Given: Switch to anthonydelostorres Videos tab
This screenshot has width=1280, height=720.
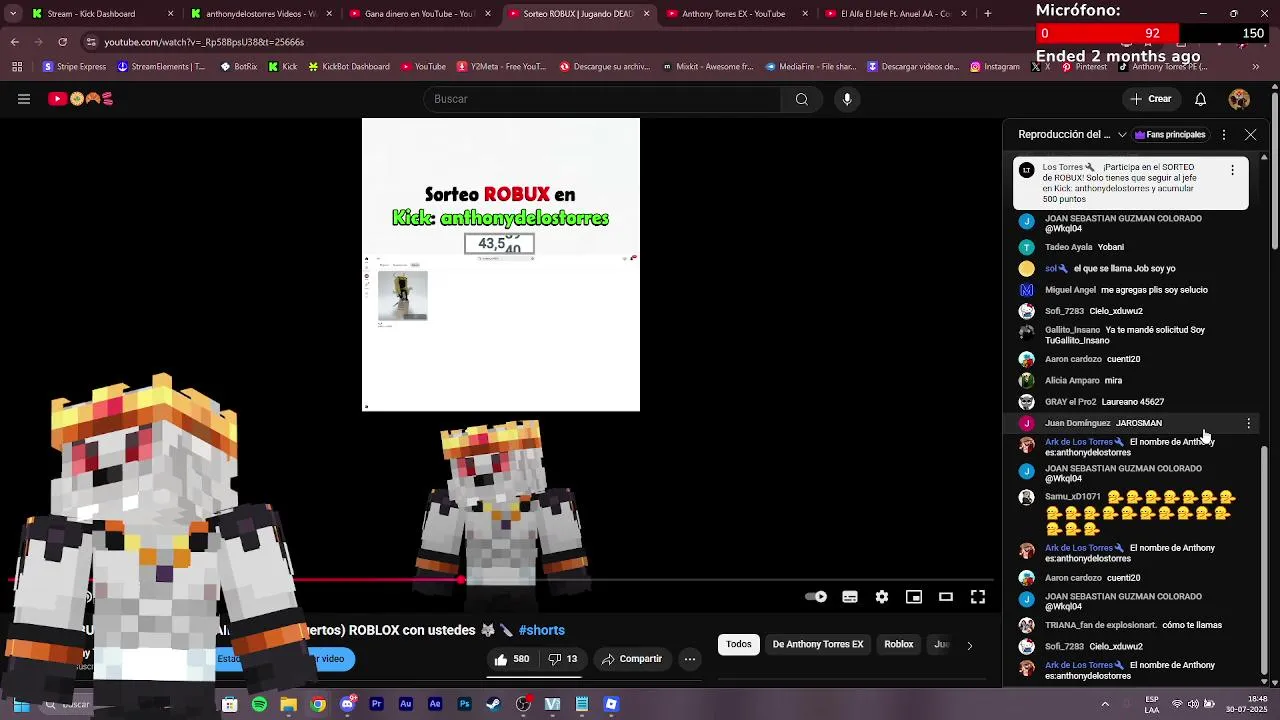Looking at the screenshot, I should pyautogui.click(x=261, y=14).
